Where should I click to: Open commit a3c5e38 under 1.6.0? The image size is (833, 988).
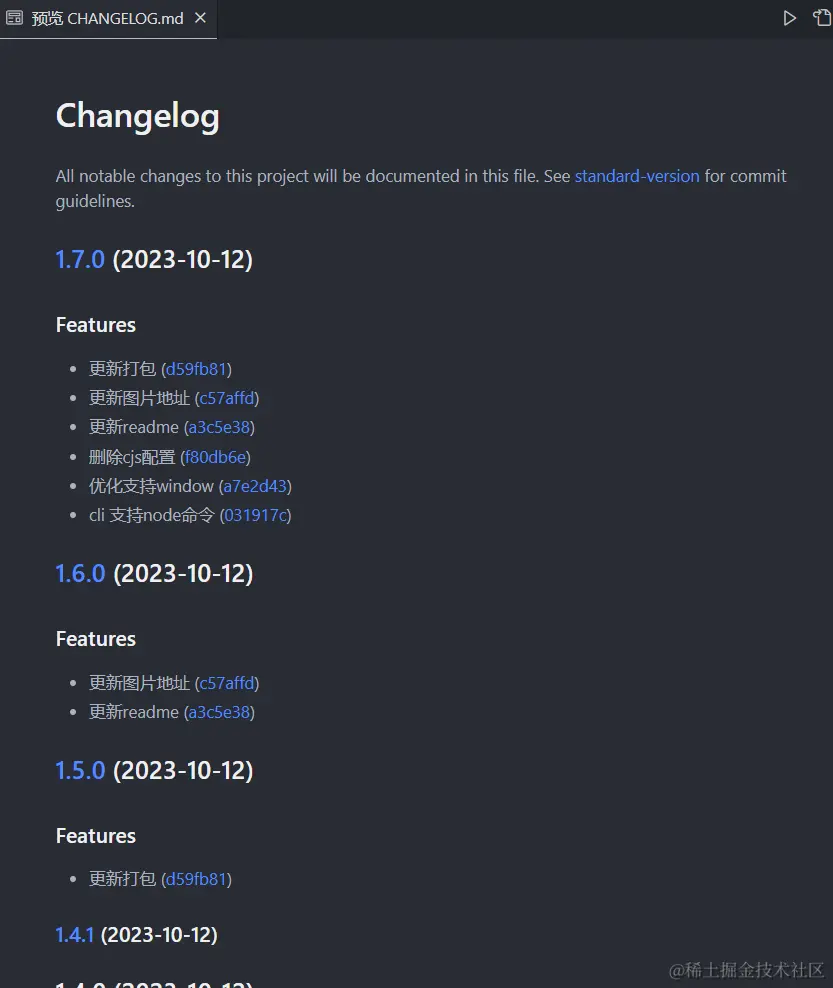(x=220, y=712)
